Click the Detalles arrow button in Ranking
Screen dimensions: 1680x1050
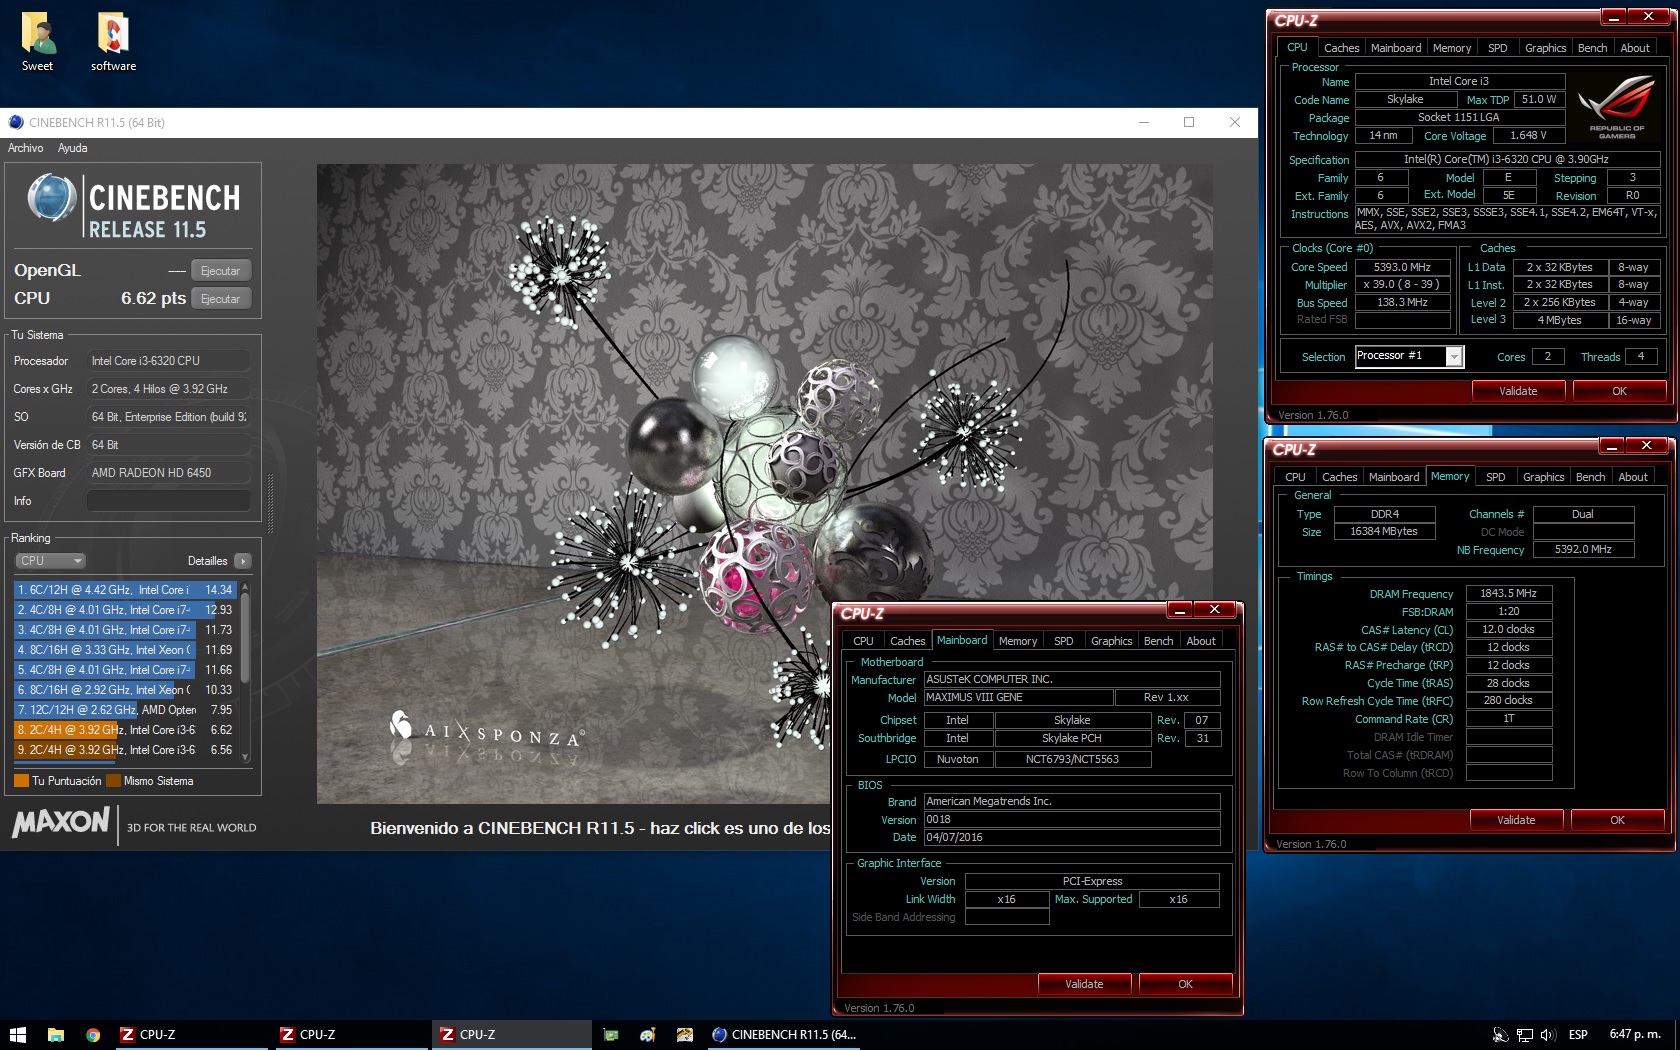(243, 561)
